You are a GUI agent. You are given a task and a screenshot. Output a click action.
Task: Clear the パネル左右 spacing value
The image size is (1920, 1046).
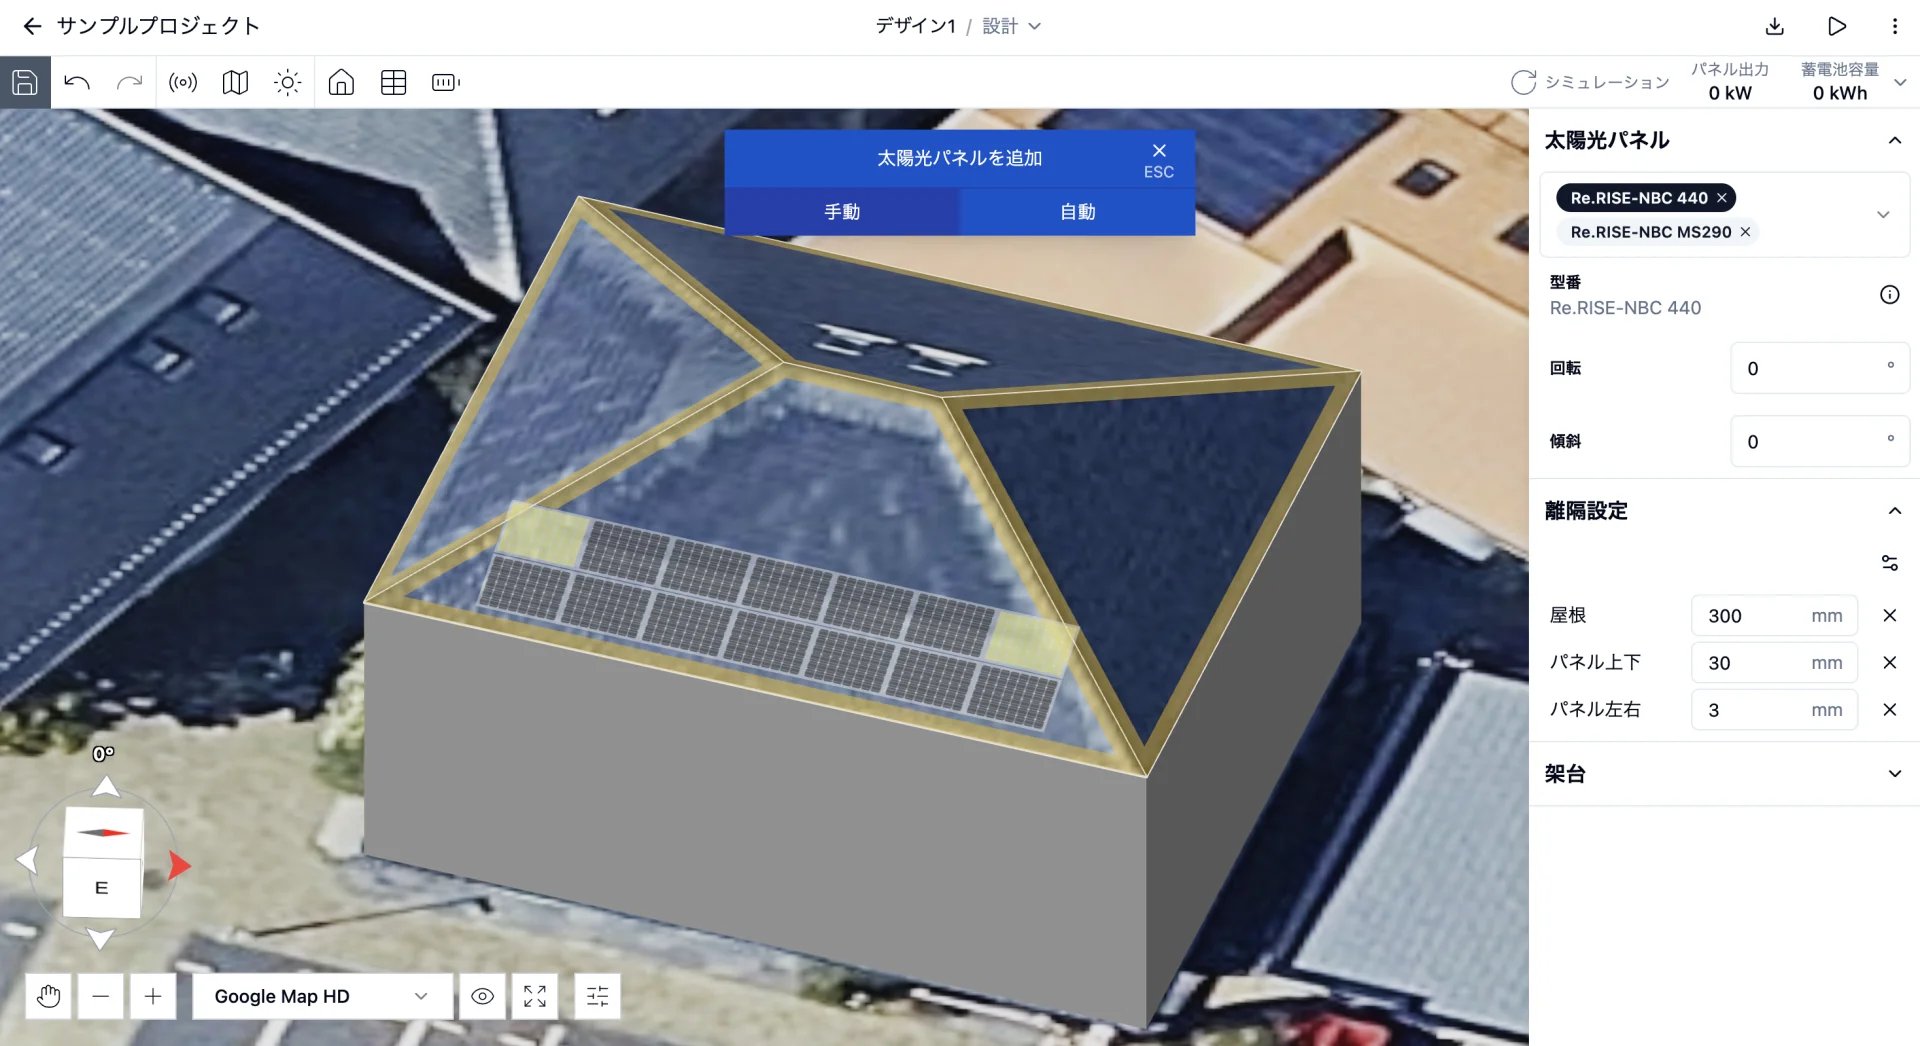(x=1889, y=709)
